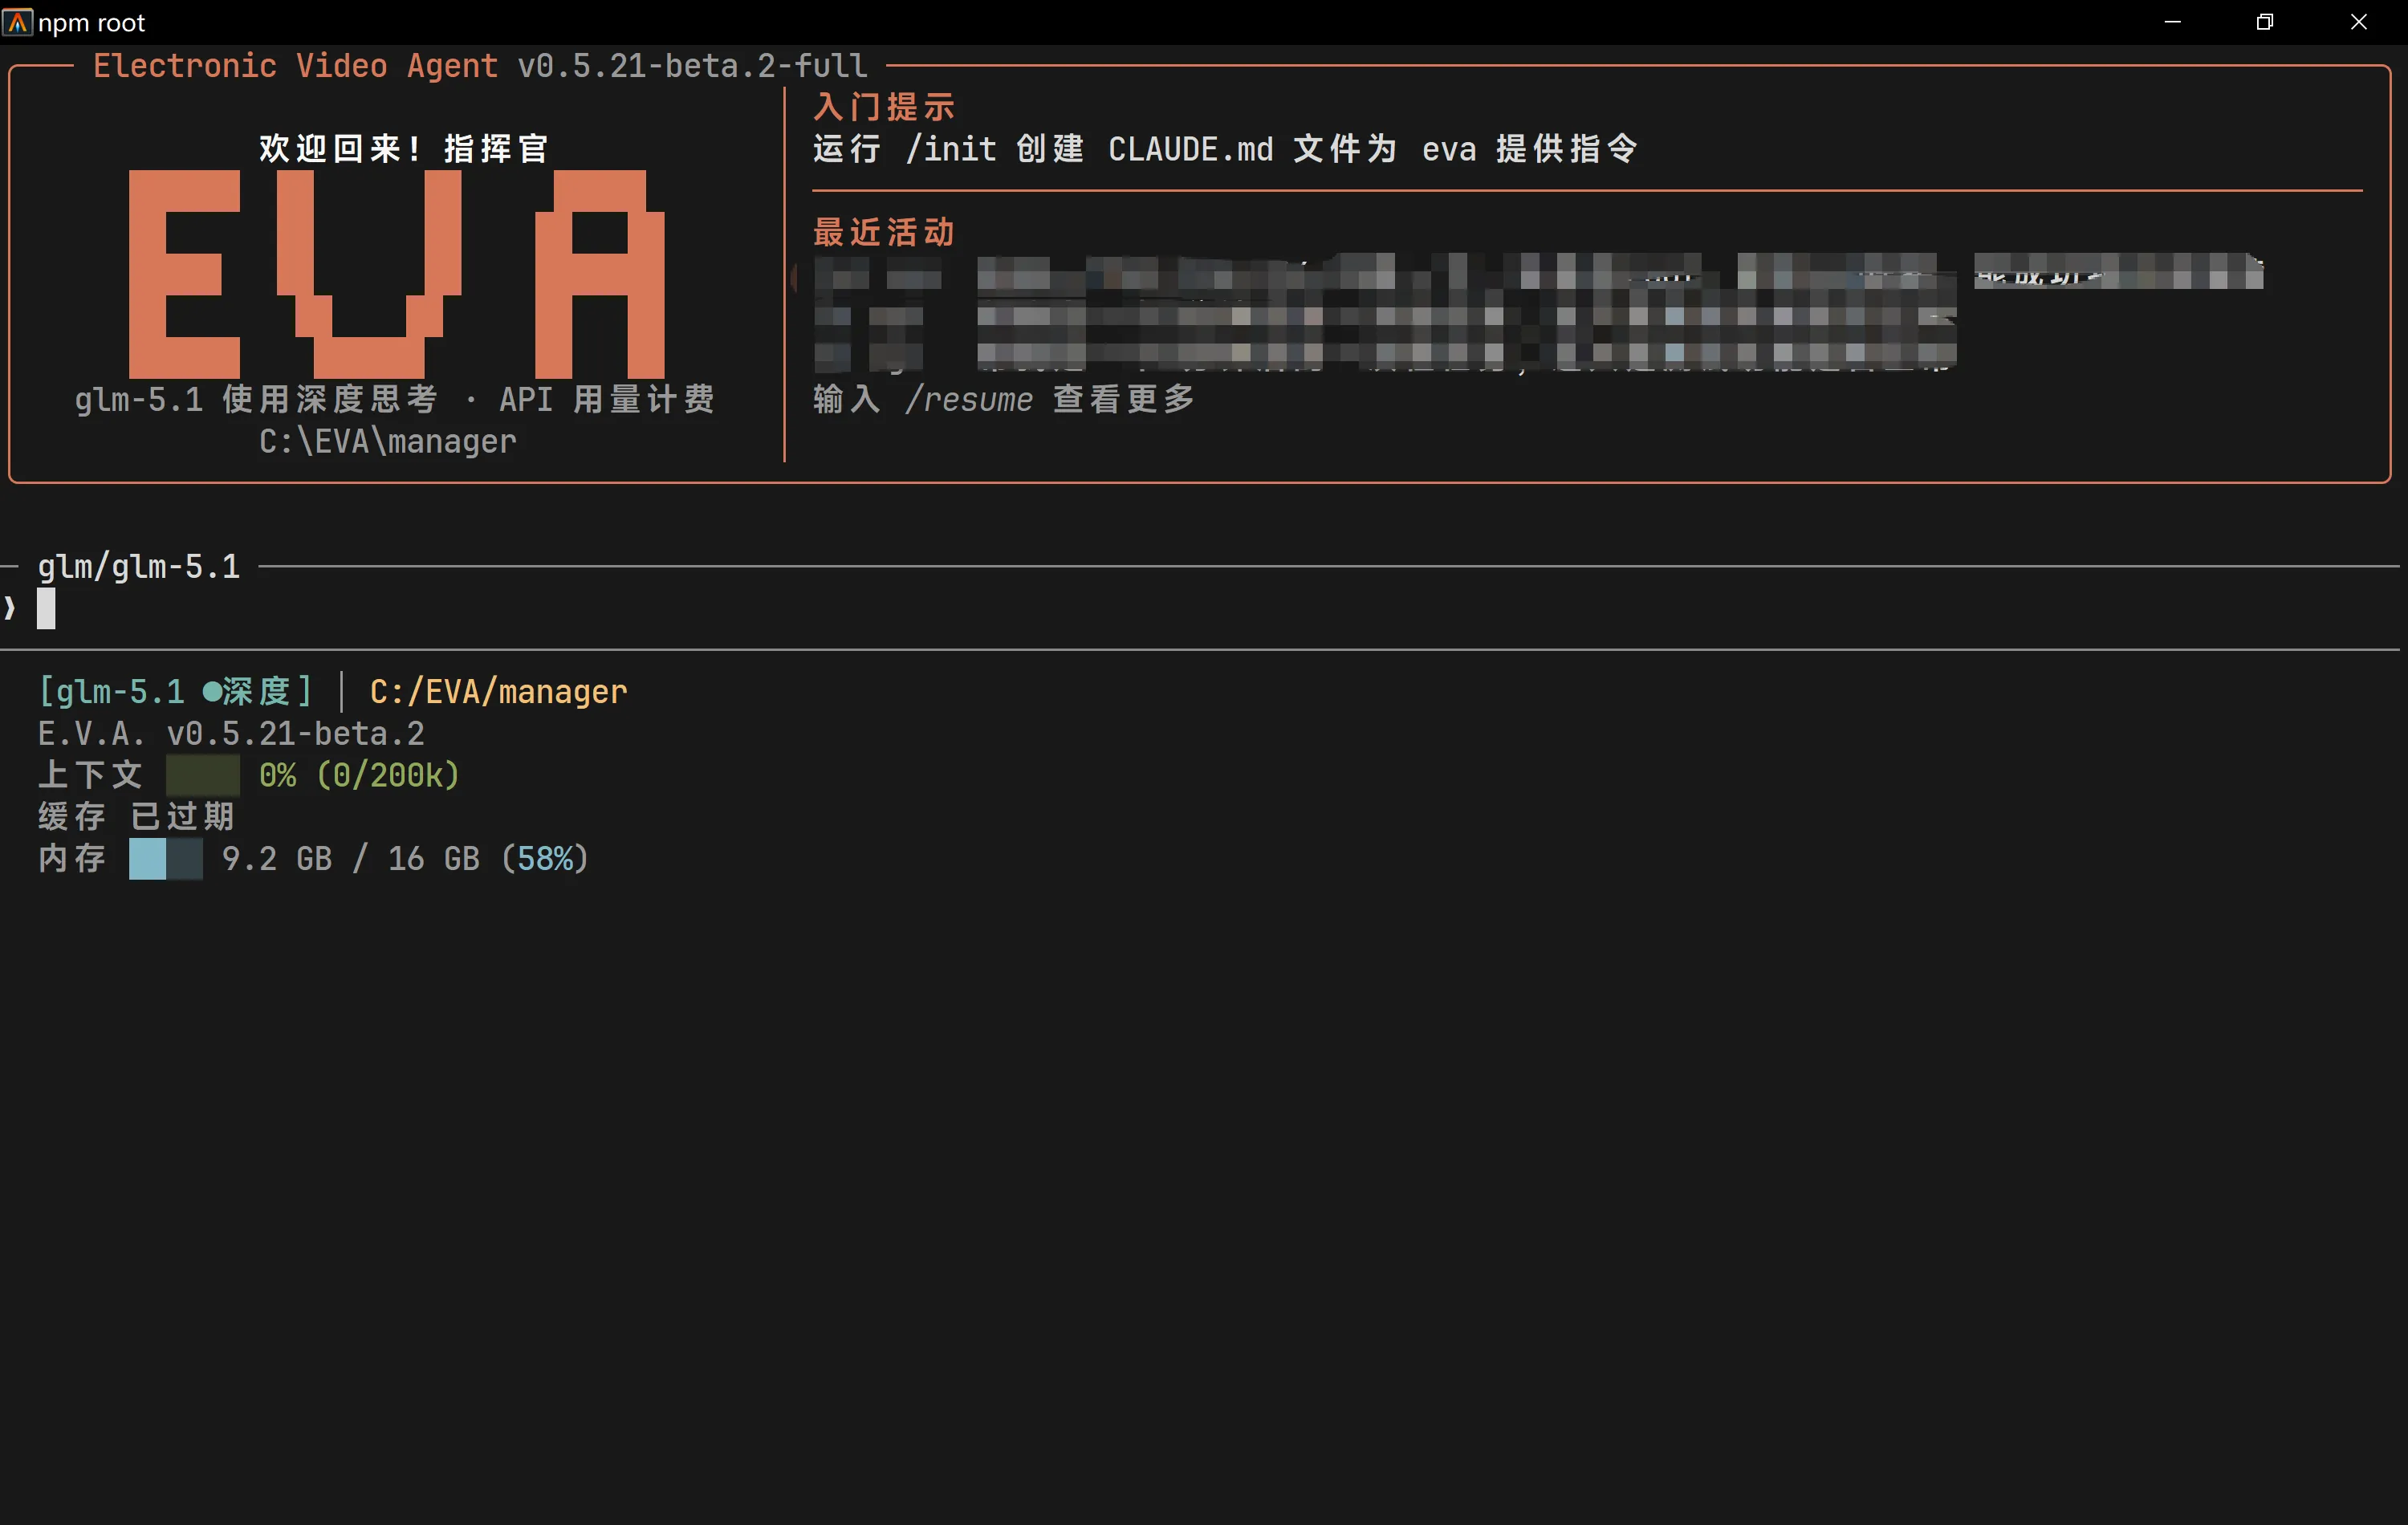Click the 'glm/glm-5.1' prompt label

[139, 566]
